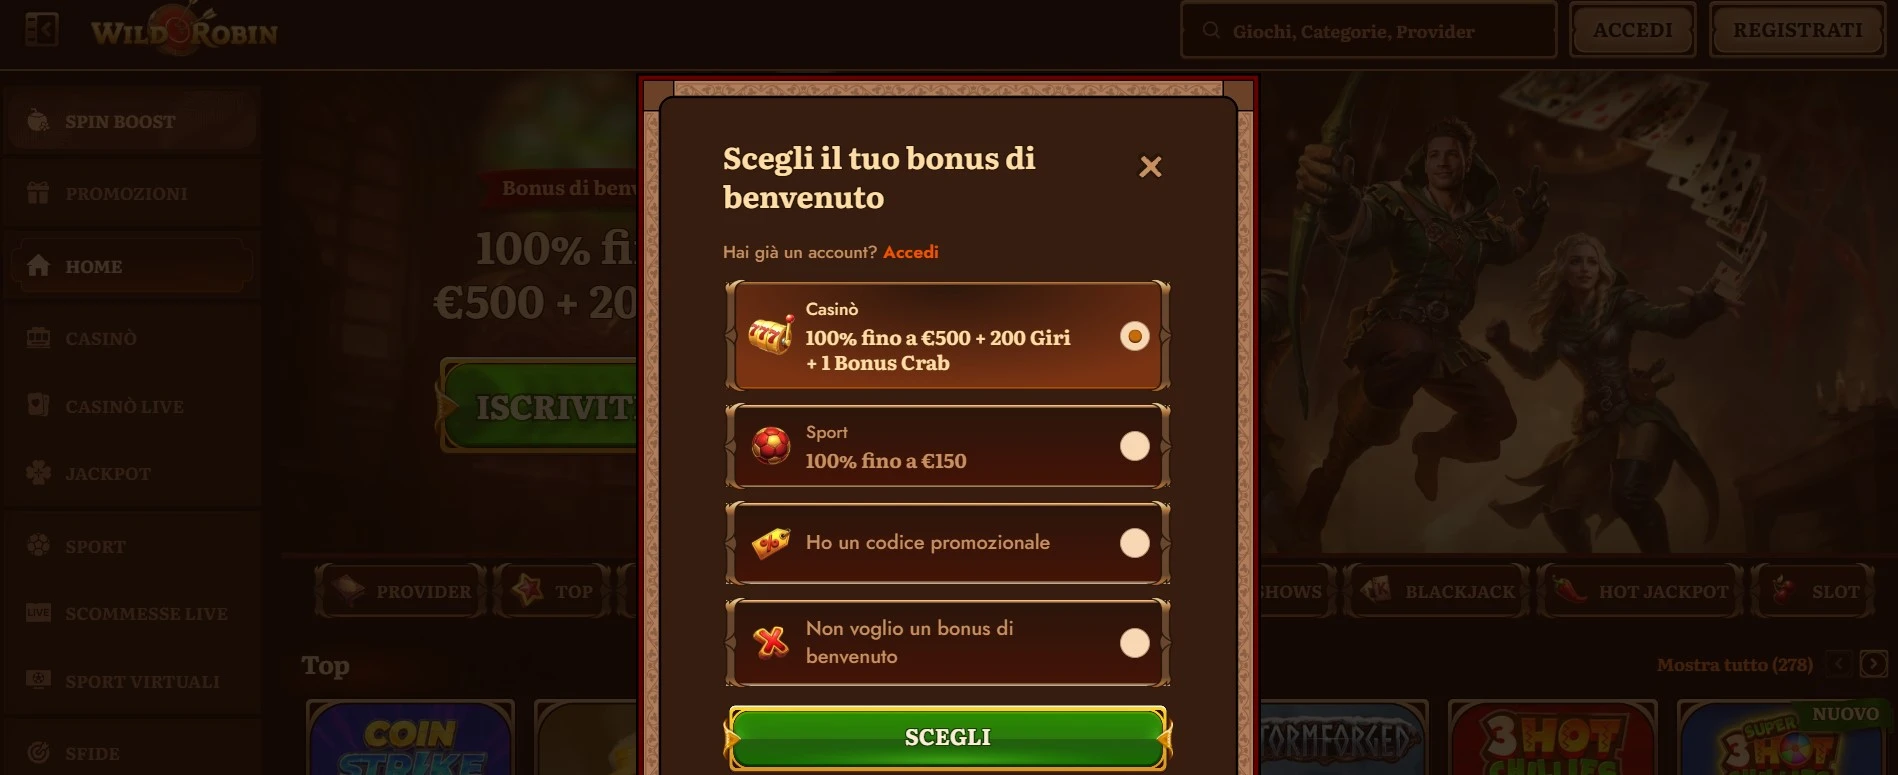Open the Accedi link in dialog
The width and height of the screenshot is (1898, 775).
[910, 252]
